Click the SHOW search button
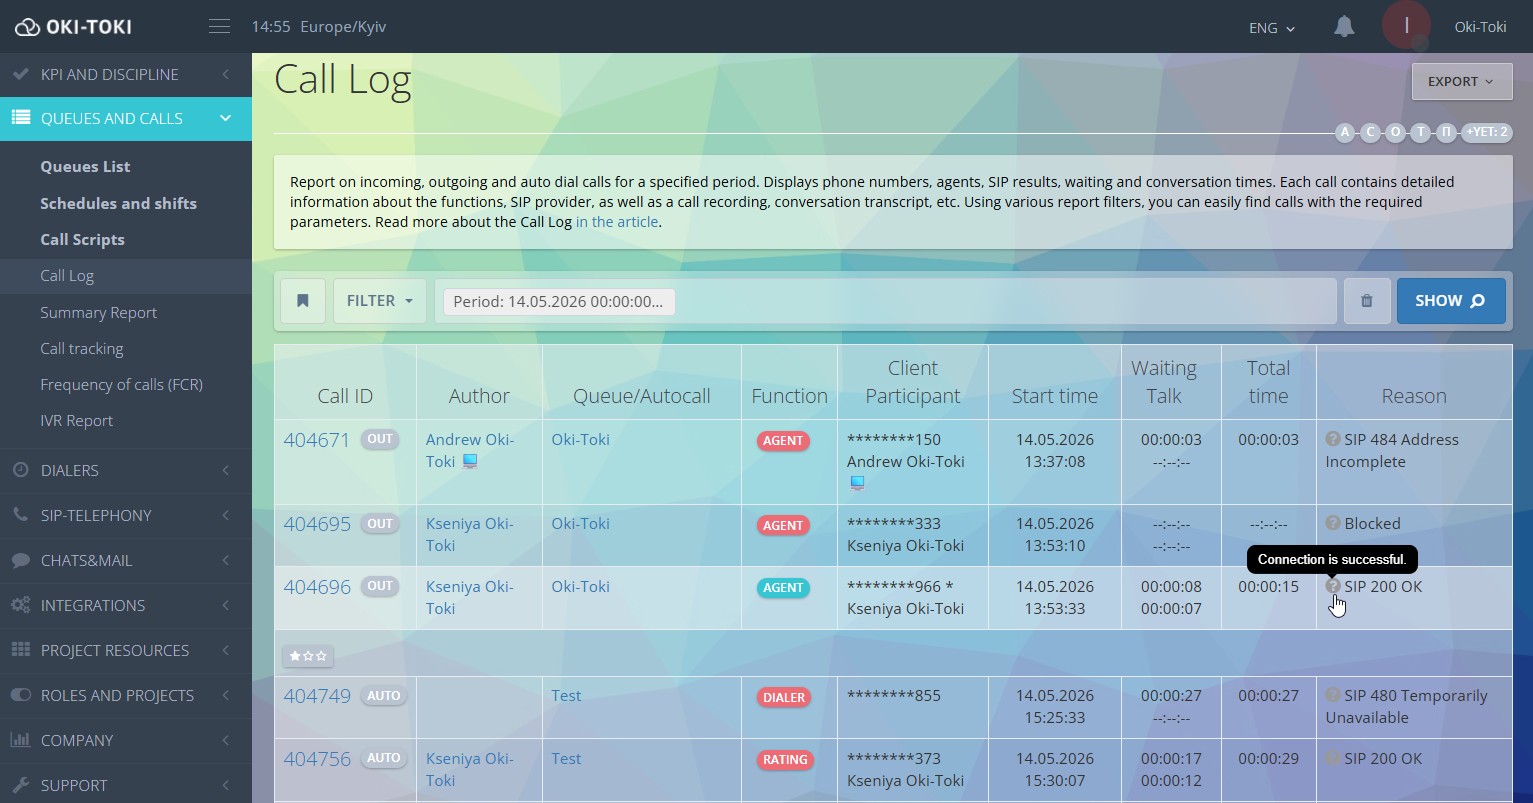Viewport: 1533px width, 803px height. pyautogui.click(x=1451, y=301)
